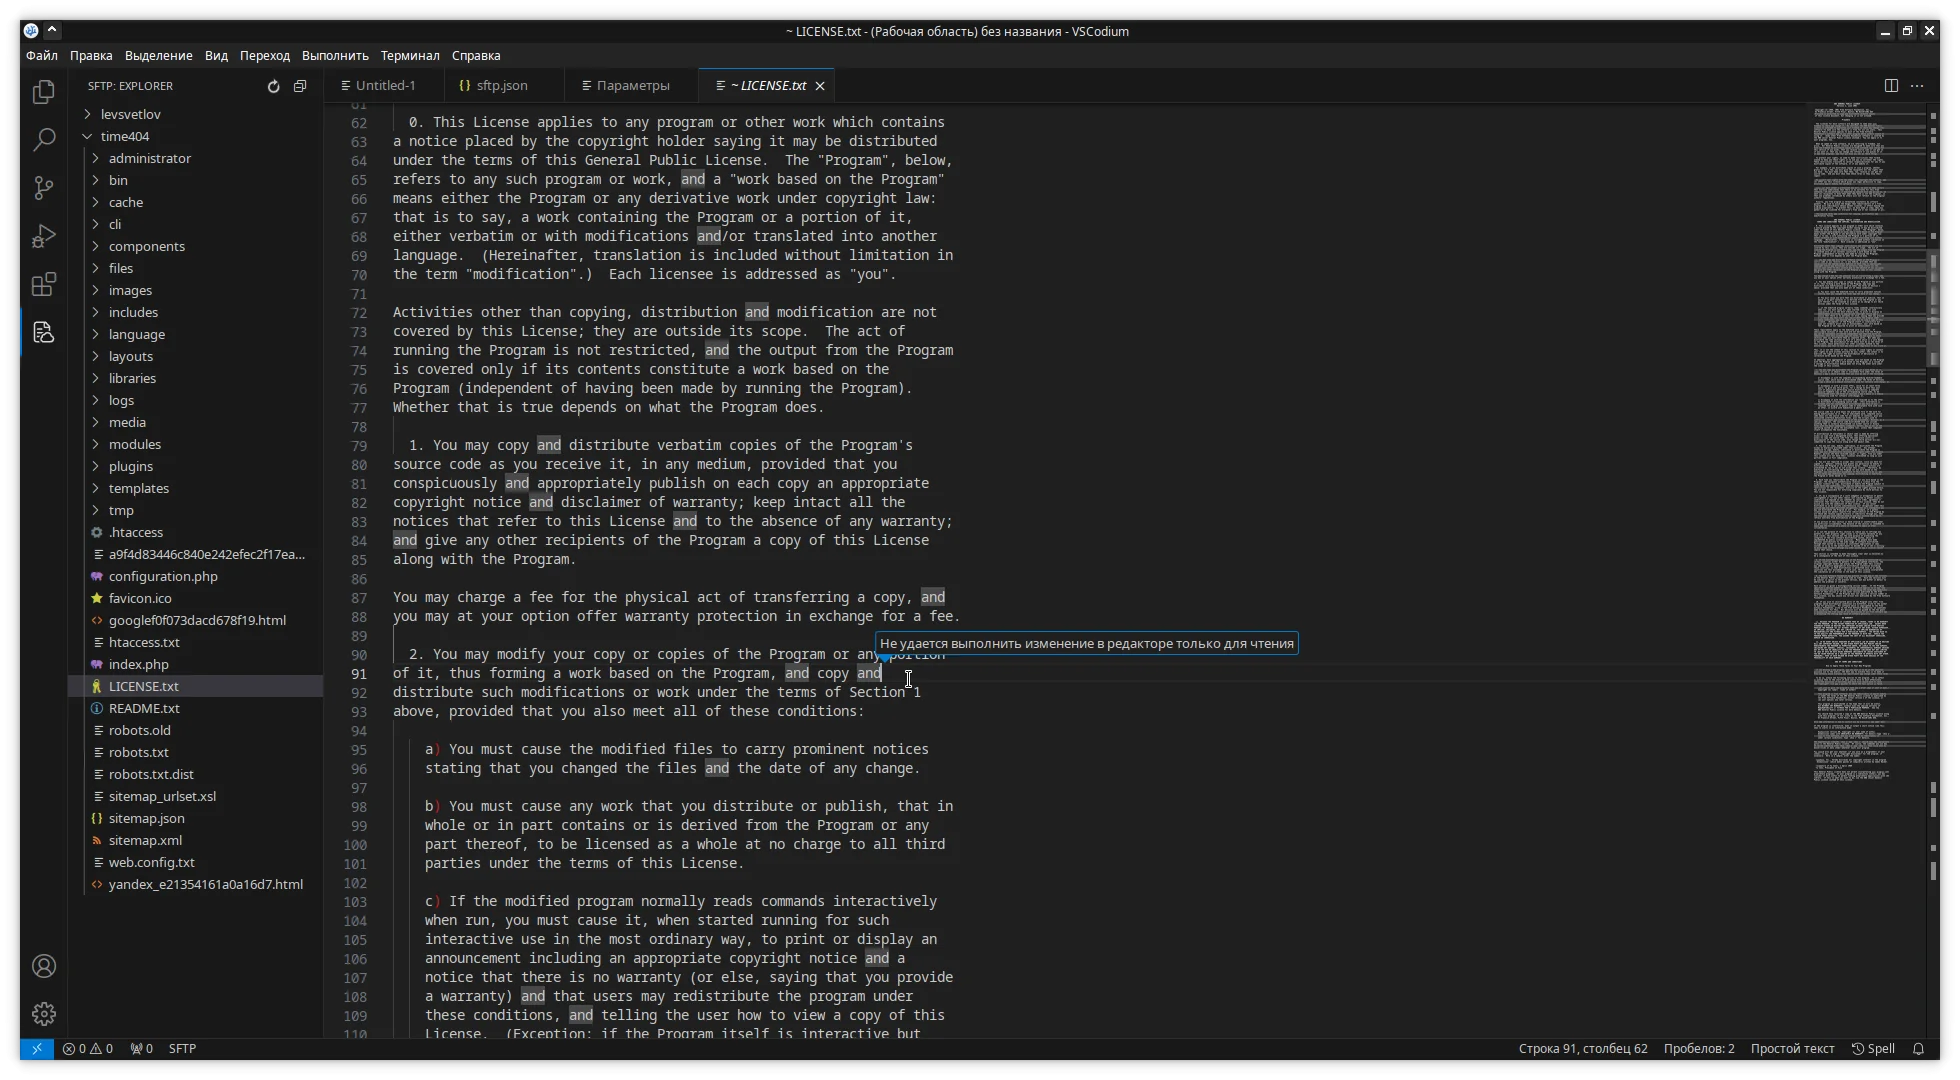1960x1080 pixels.
Task: Click SFTP in the status bar
Action: click(x=182, y=1048)
